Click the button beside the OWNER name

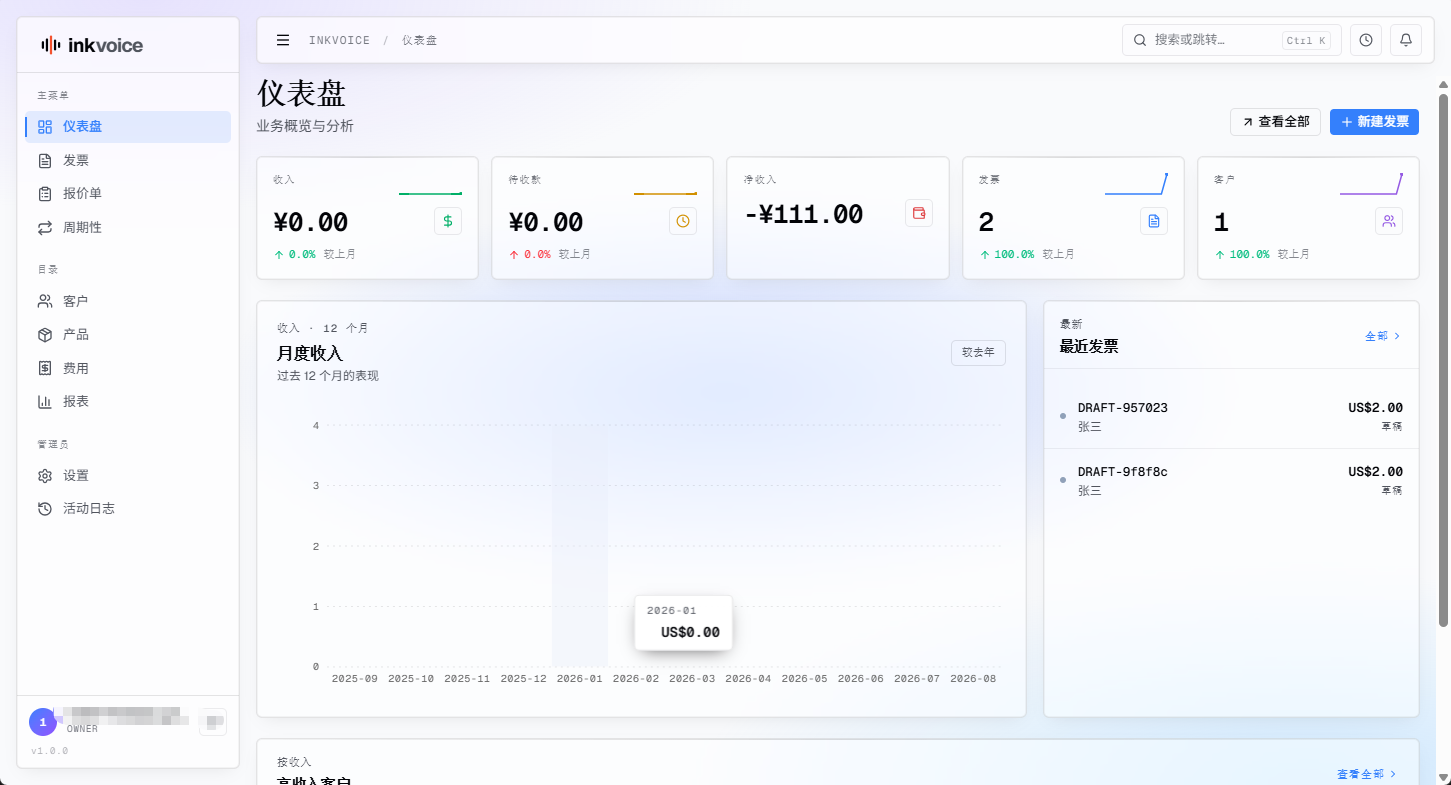(x=213, y=722)
